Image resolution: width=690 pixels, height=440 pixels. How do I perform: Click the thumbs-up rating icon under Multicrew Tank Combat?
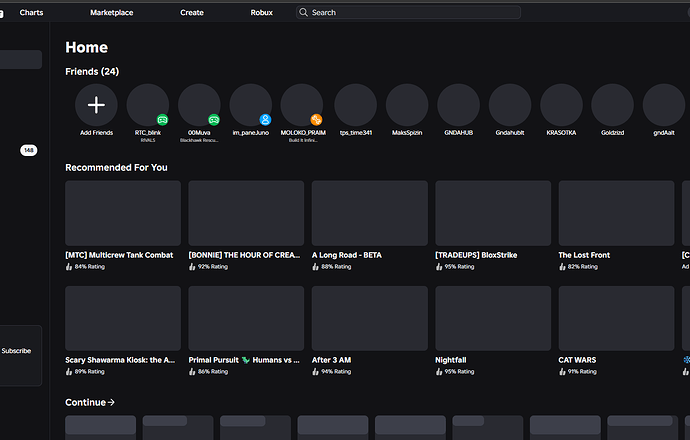point(69,267)
